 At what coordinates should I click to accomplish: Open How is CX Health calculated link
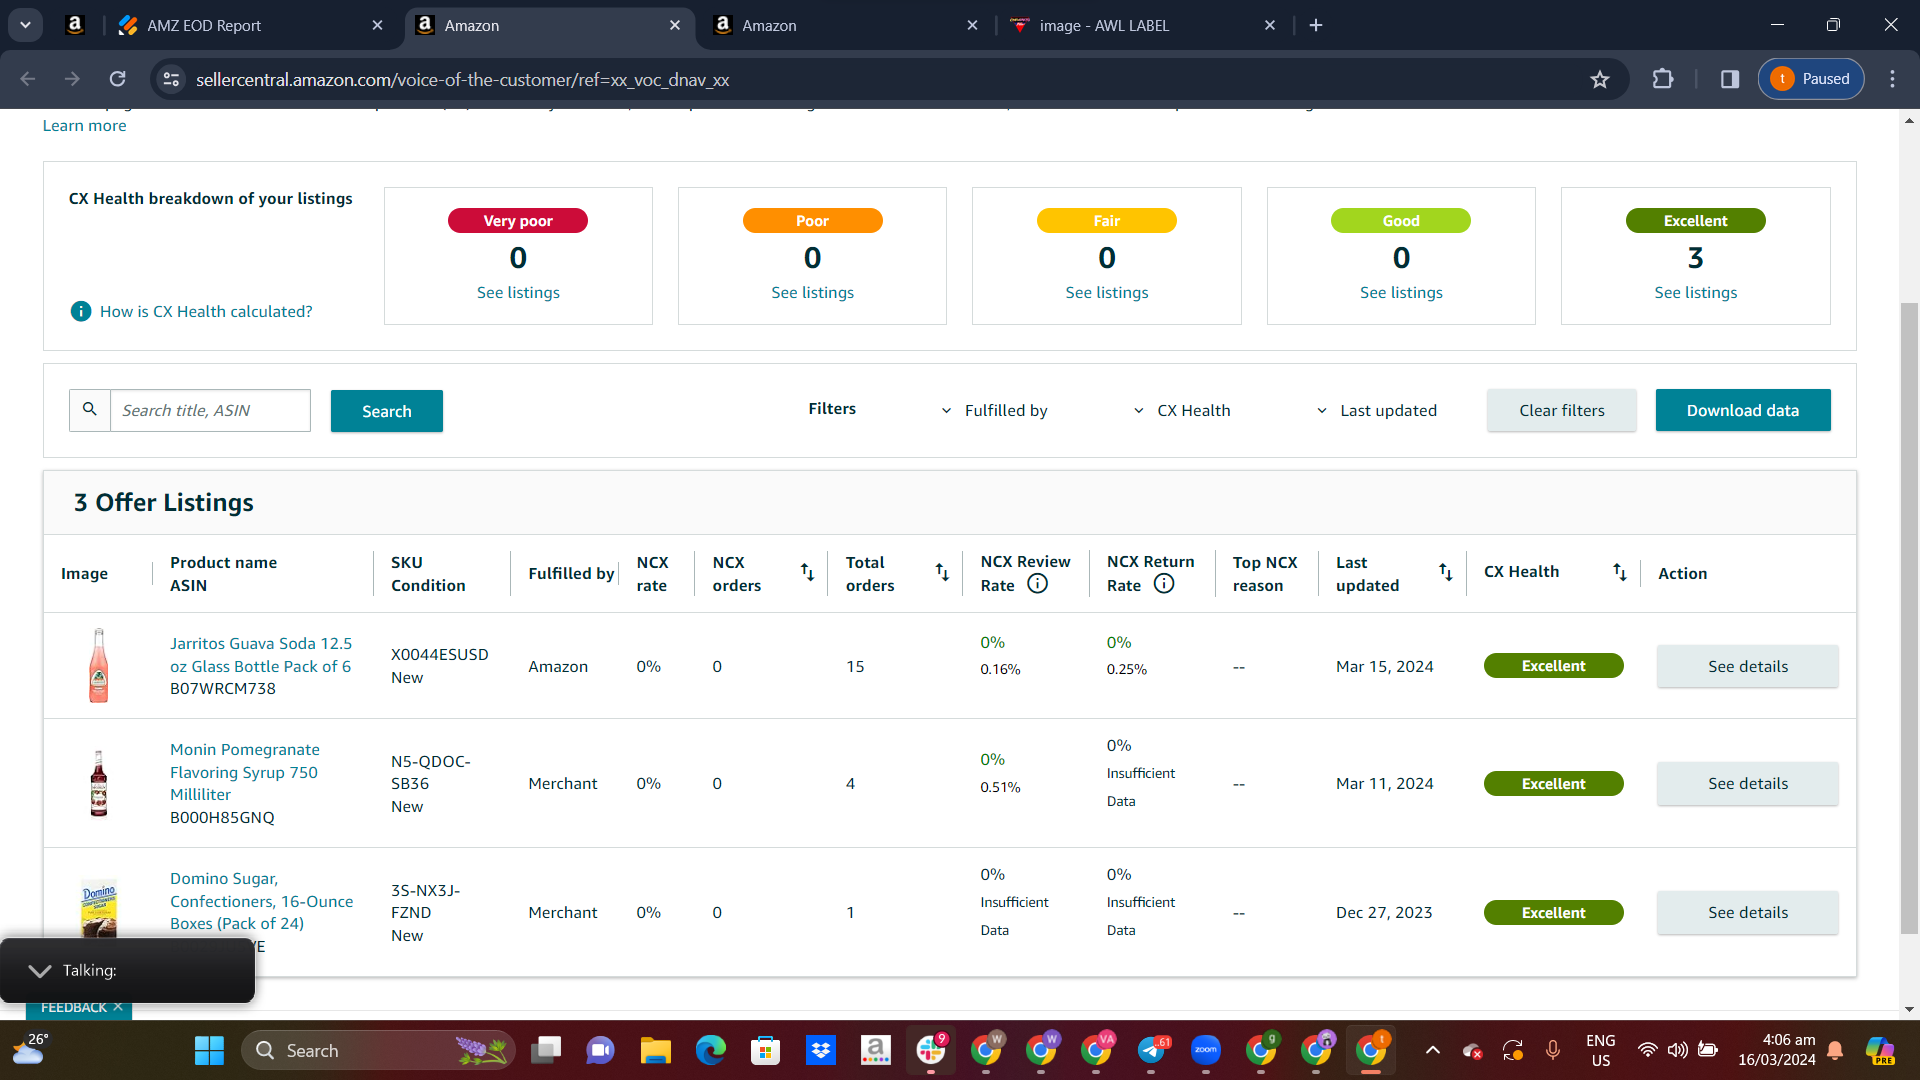[206, 312]
